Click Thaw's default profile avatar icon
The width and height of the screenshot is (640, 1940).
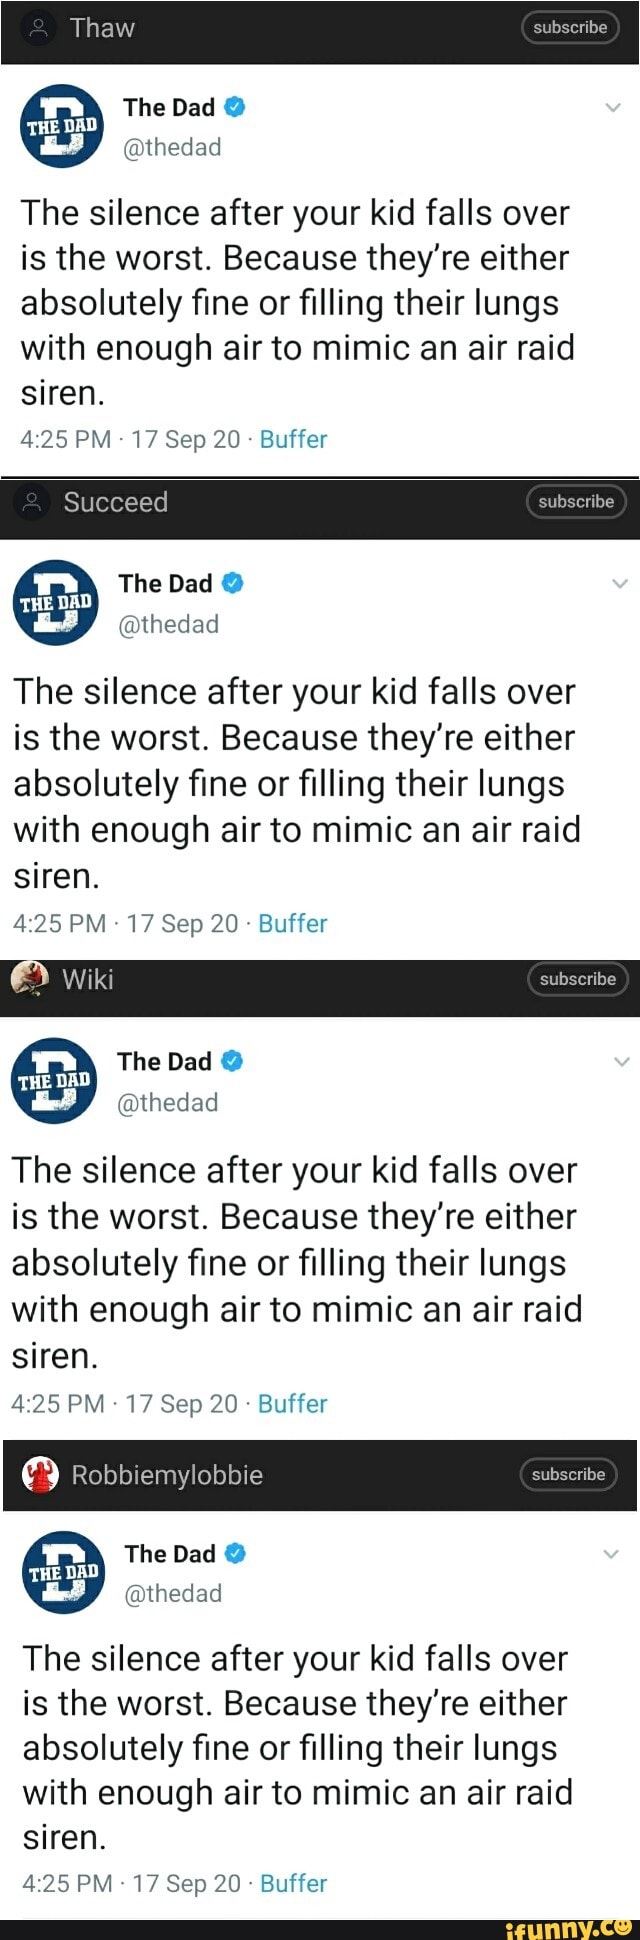click(39, 28)
